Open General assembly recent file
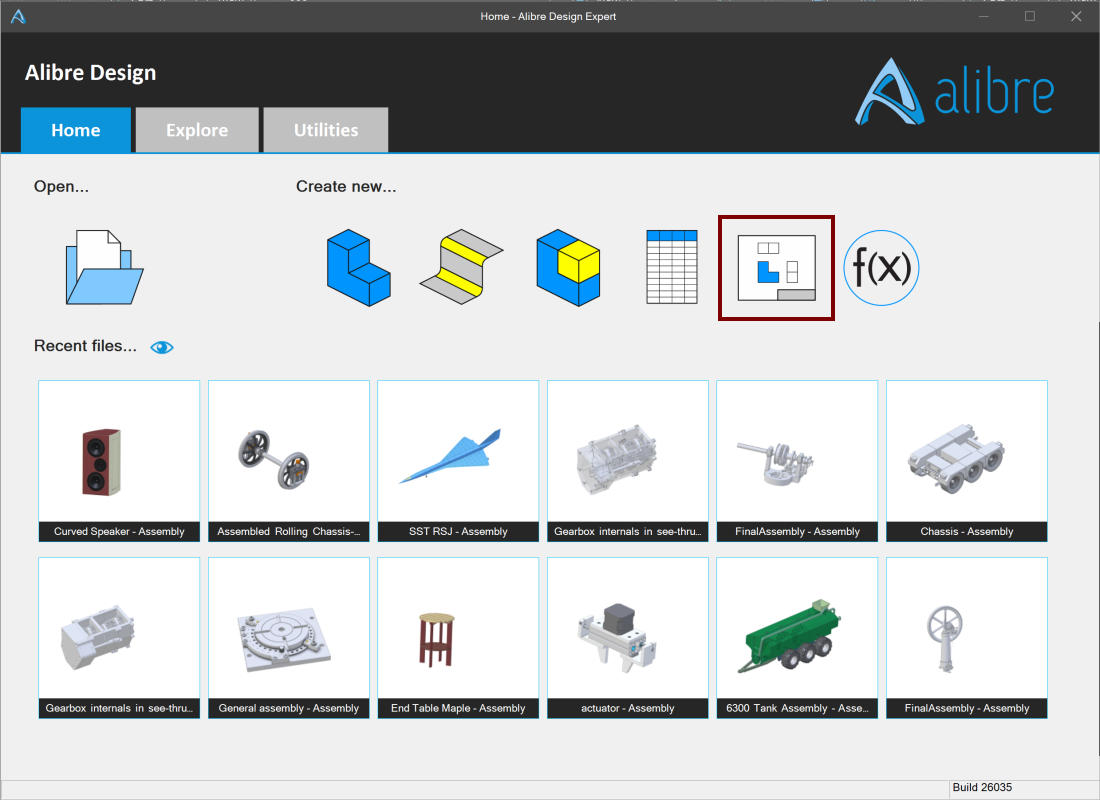1100x800 pixels. point(289,637)
